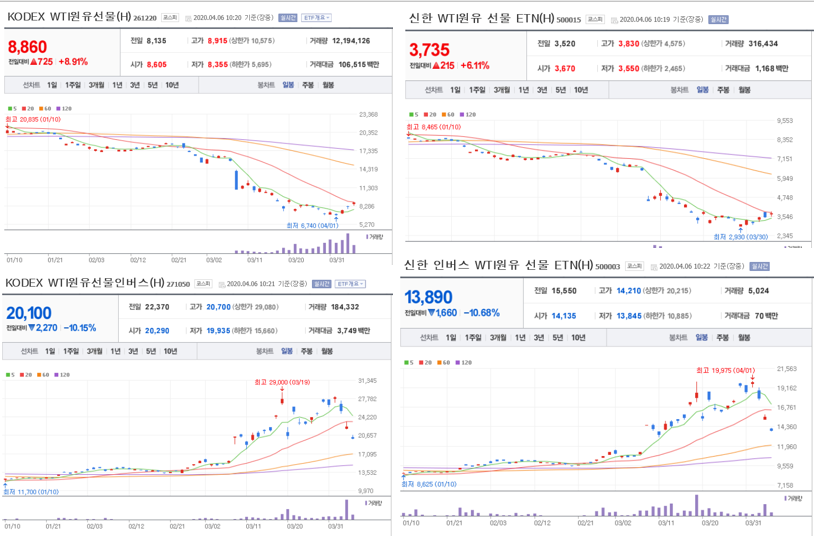The width and height of the screenshot is (814, 536).
Task: Click 실시간 badge in KODEX 261220 panel
Action: (x=288, y=18)
